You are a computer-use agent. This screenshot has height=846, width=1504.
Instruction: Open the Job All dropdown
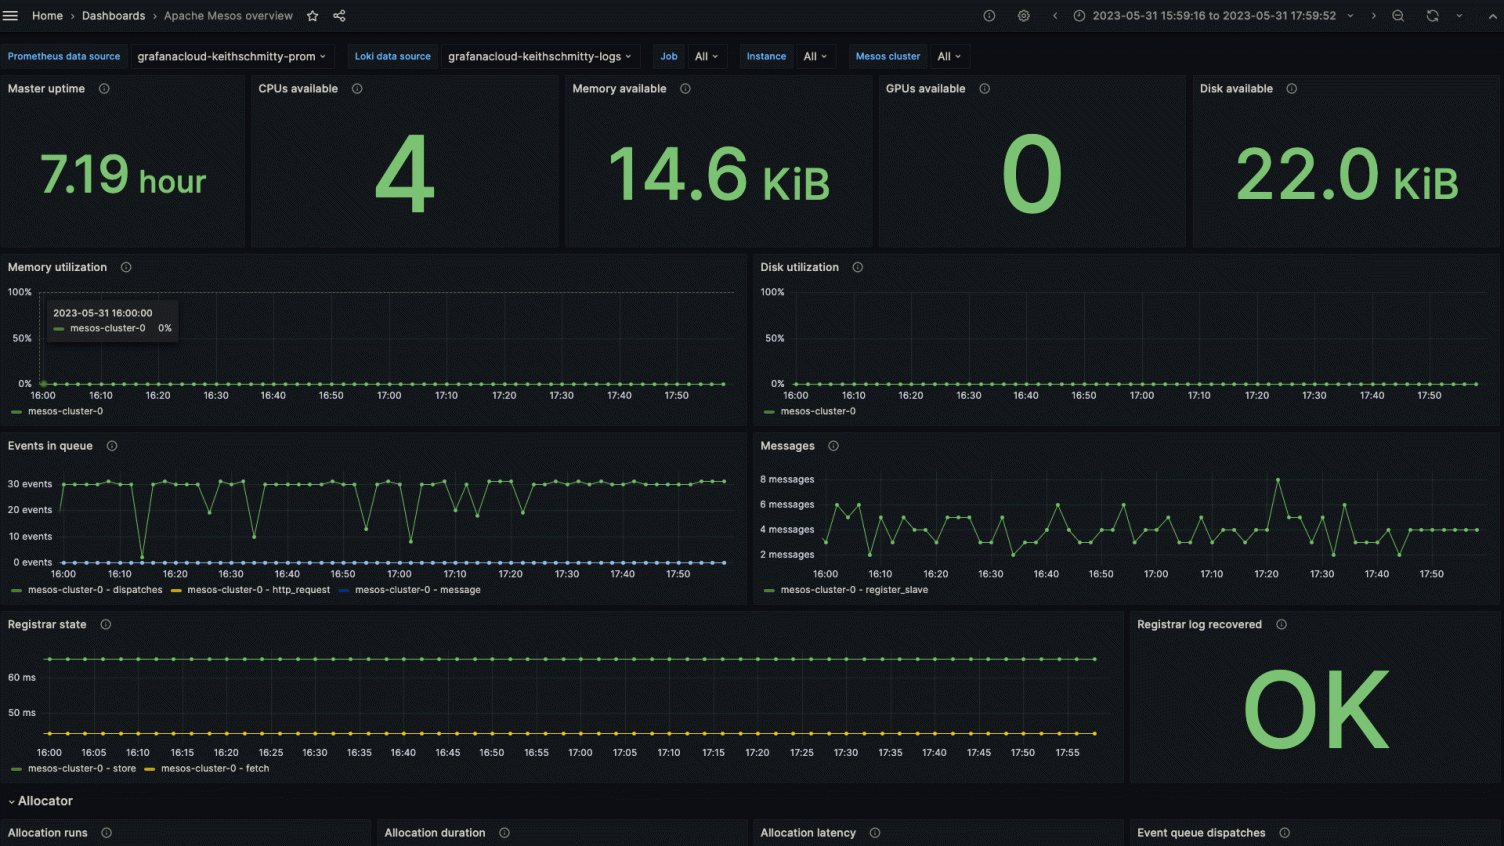point(705,56)
